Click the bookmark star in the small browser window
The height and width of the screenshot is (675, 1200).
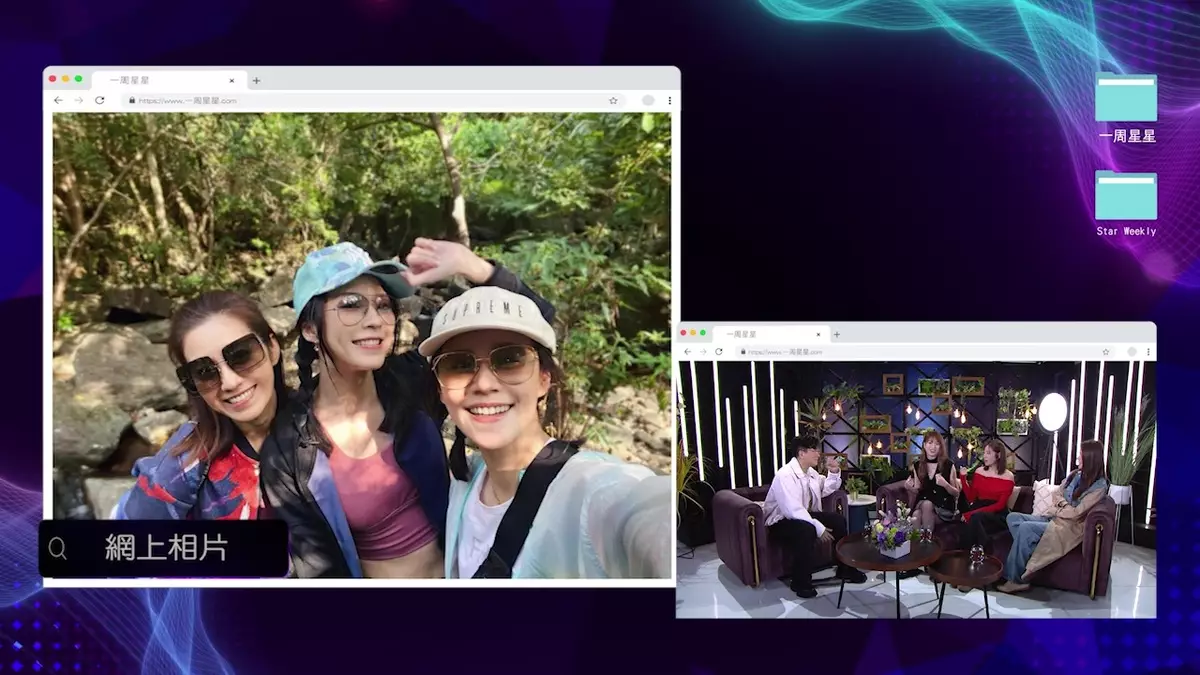(x=1105, y=352)
